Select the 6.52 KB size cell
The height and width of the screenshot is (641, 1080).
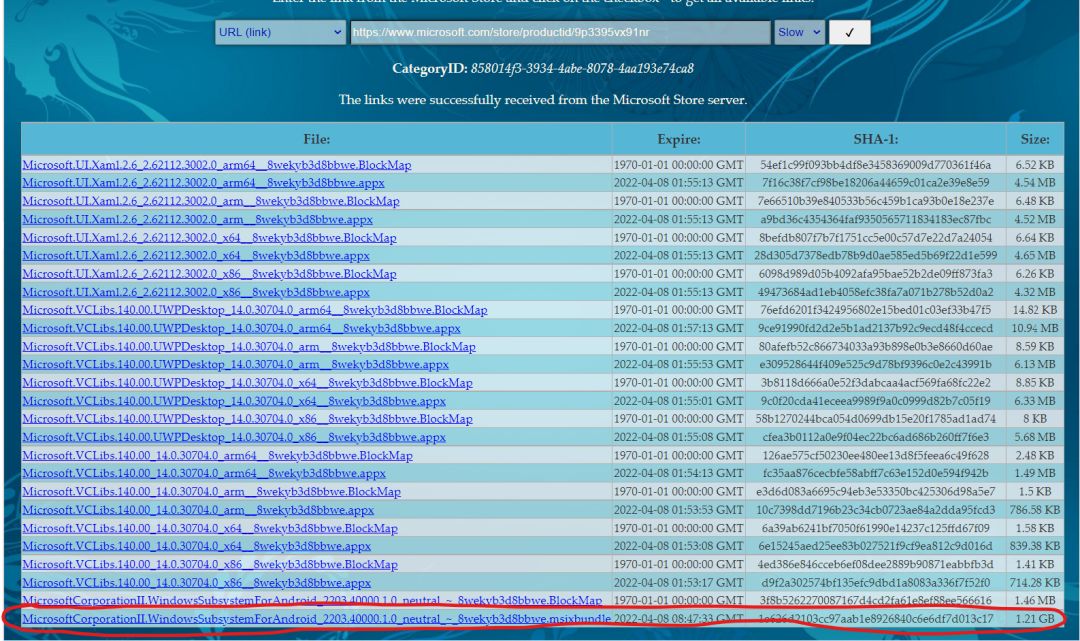1035,165
